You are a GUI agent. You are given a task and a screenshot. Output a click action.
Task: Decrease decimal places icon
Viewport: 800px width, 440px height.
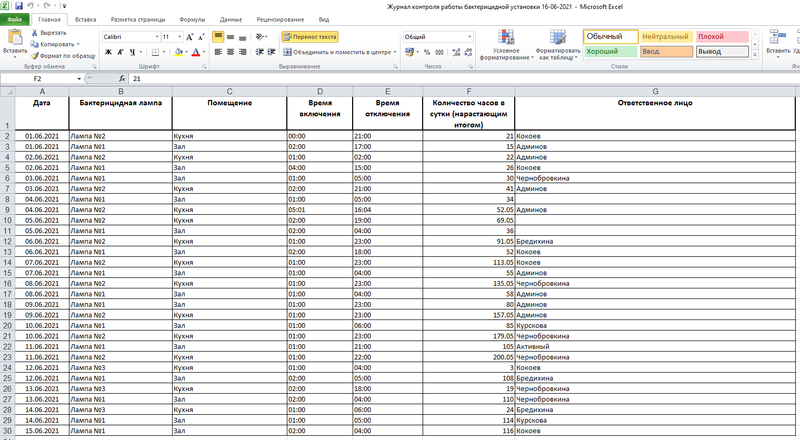point(468,52)
